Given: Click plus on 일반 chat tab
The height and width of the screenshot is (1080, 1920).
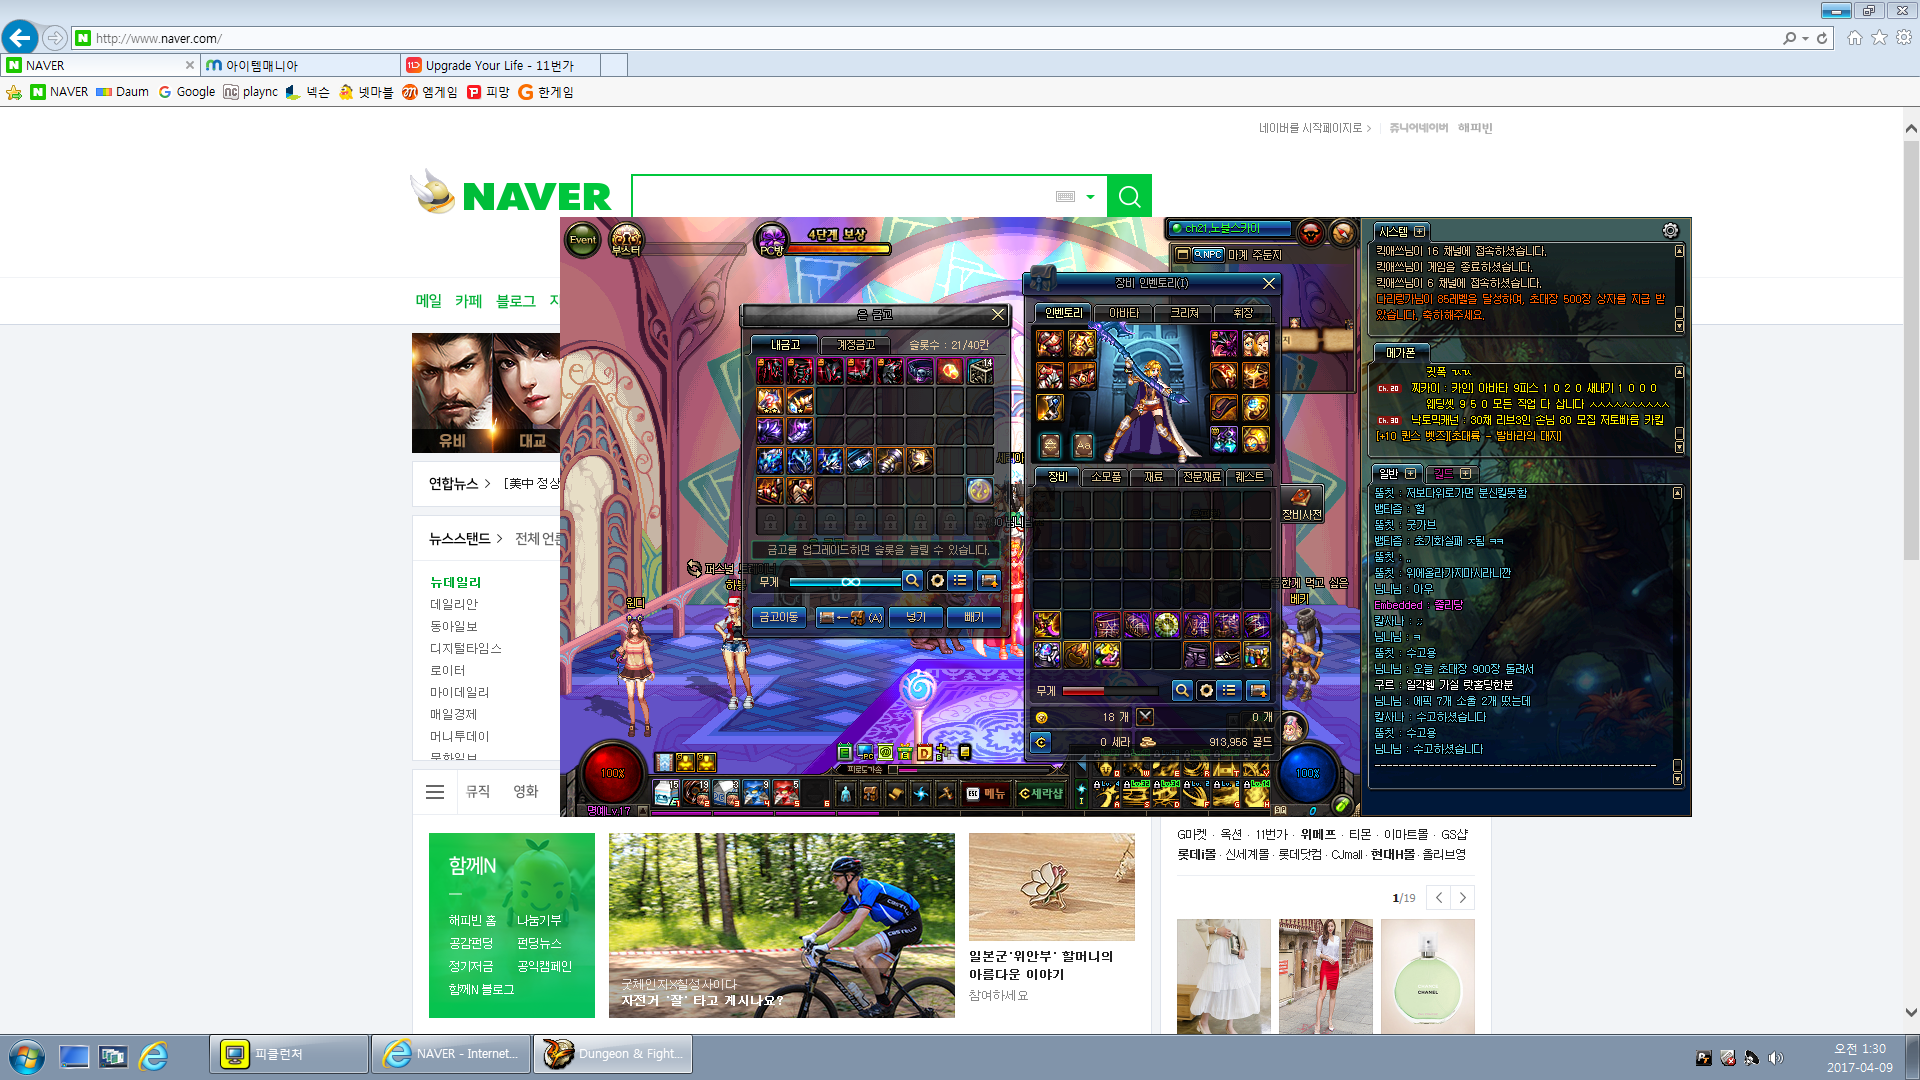Looking at the screenshot, I should tap(1410, 473).
